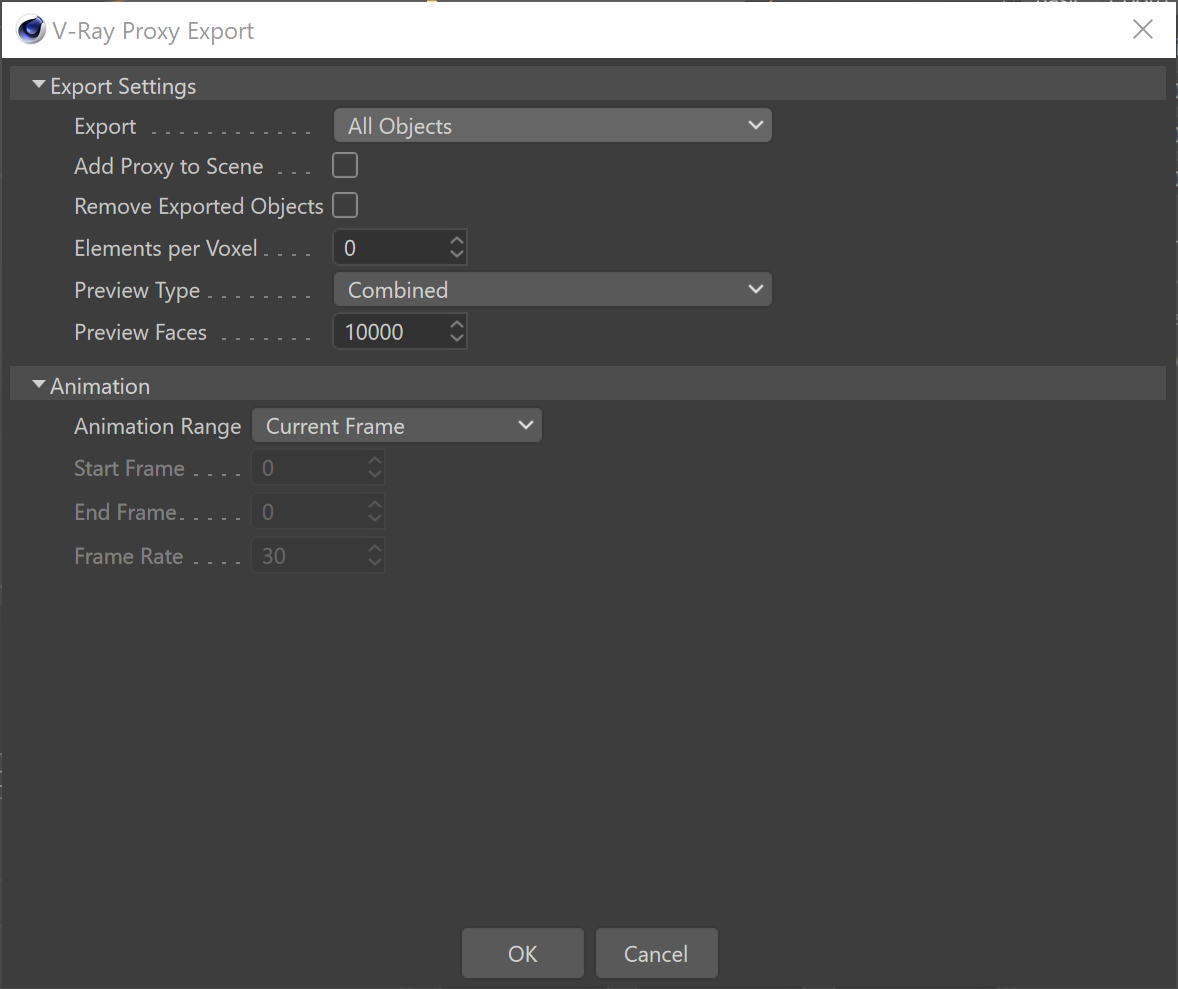
Task: Tick the Remove Exported Objects checkbox
Action: point(345,205)
